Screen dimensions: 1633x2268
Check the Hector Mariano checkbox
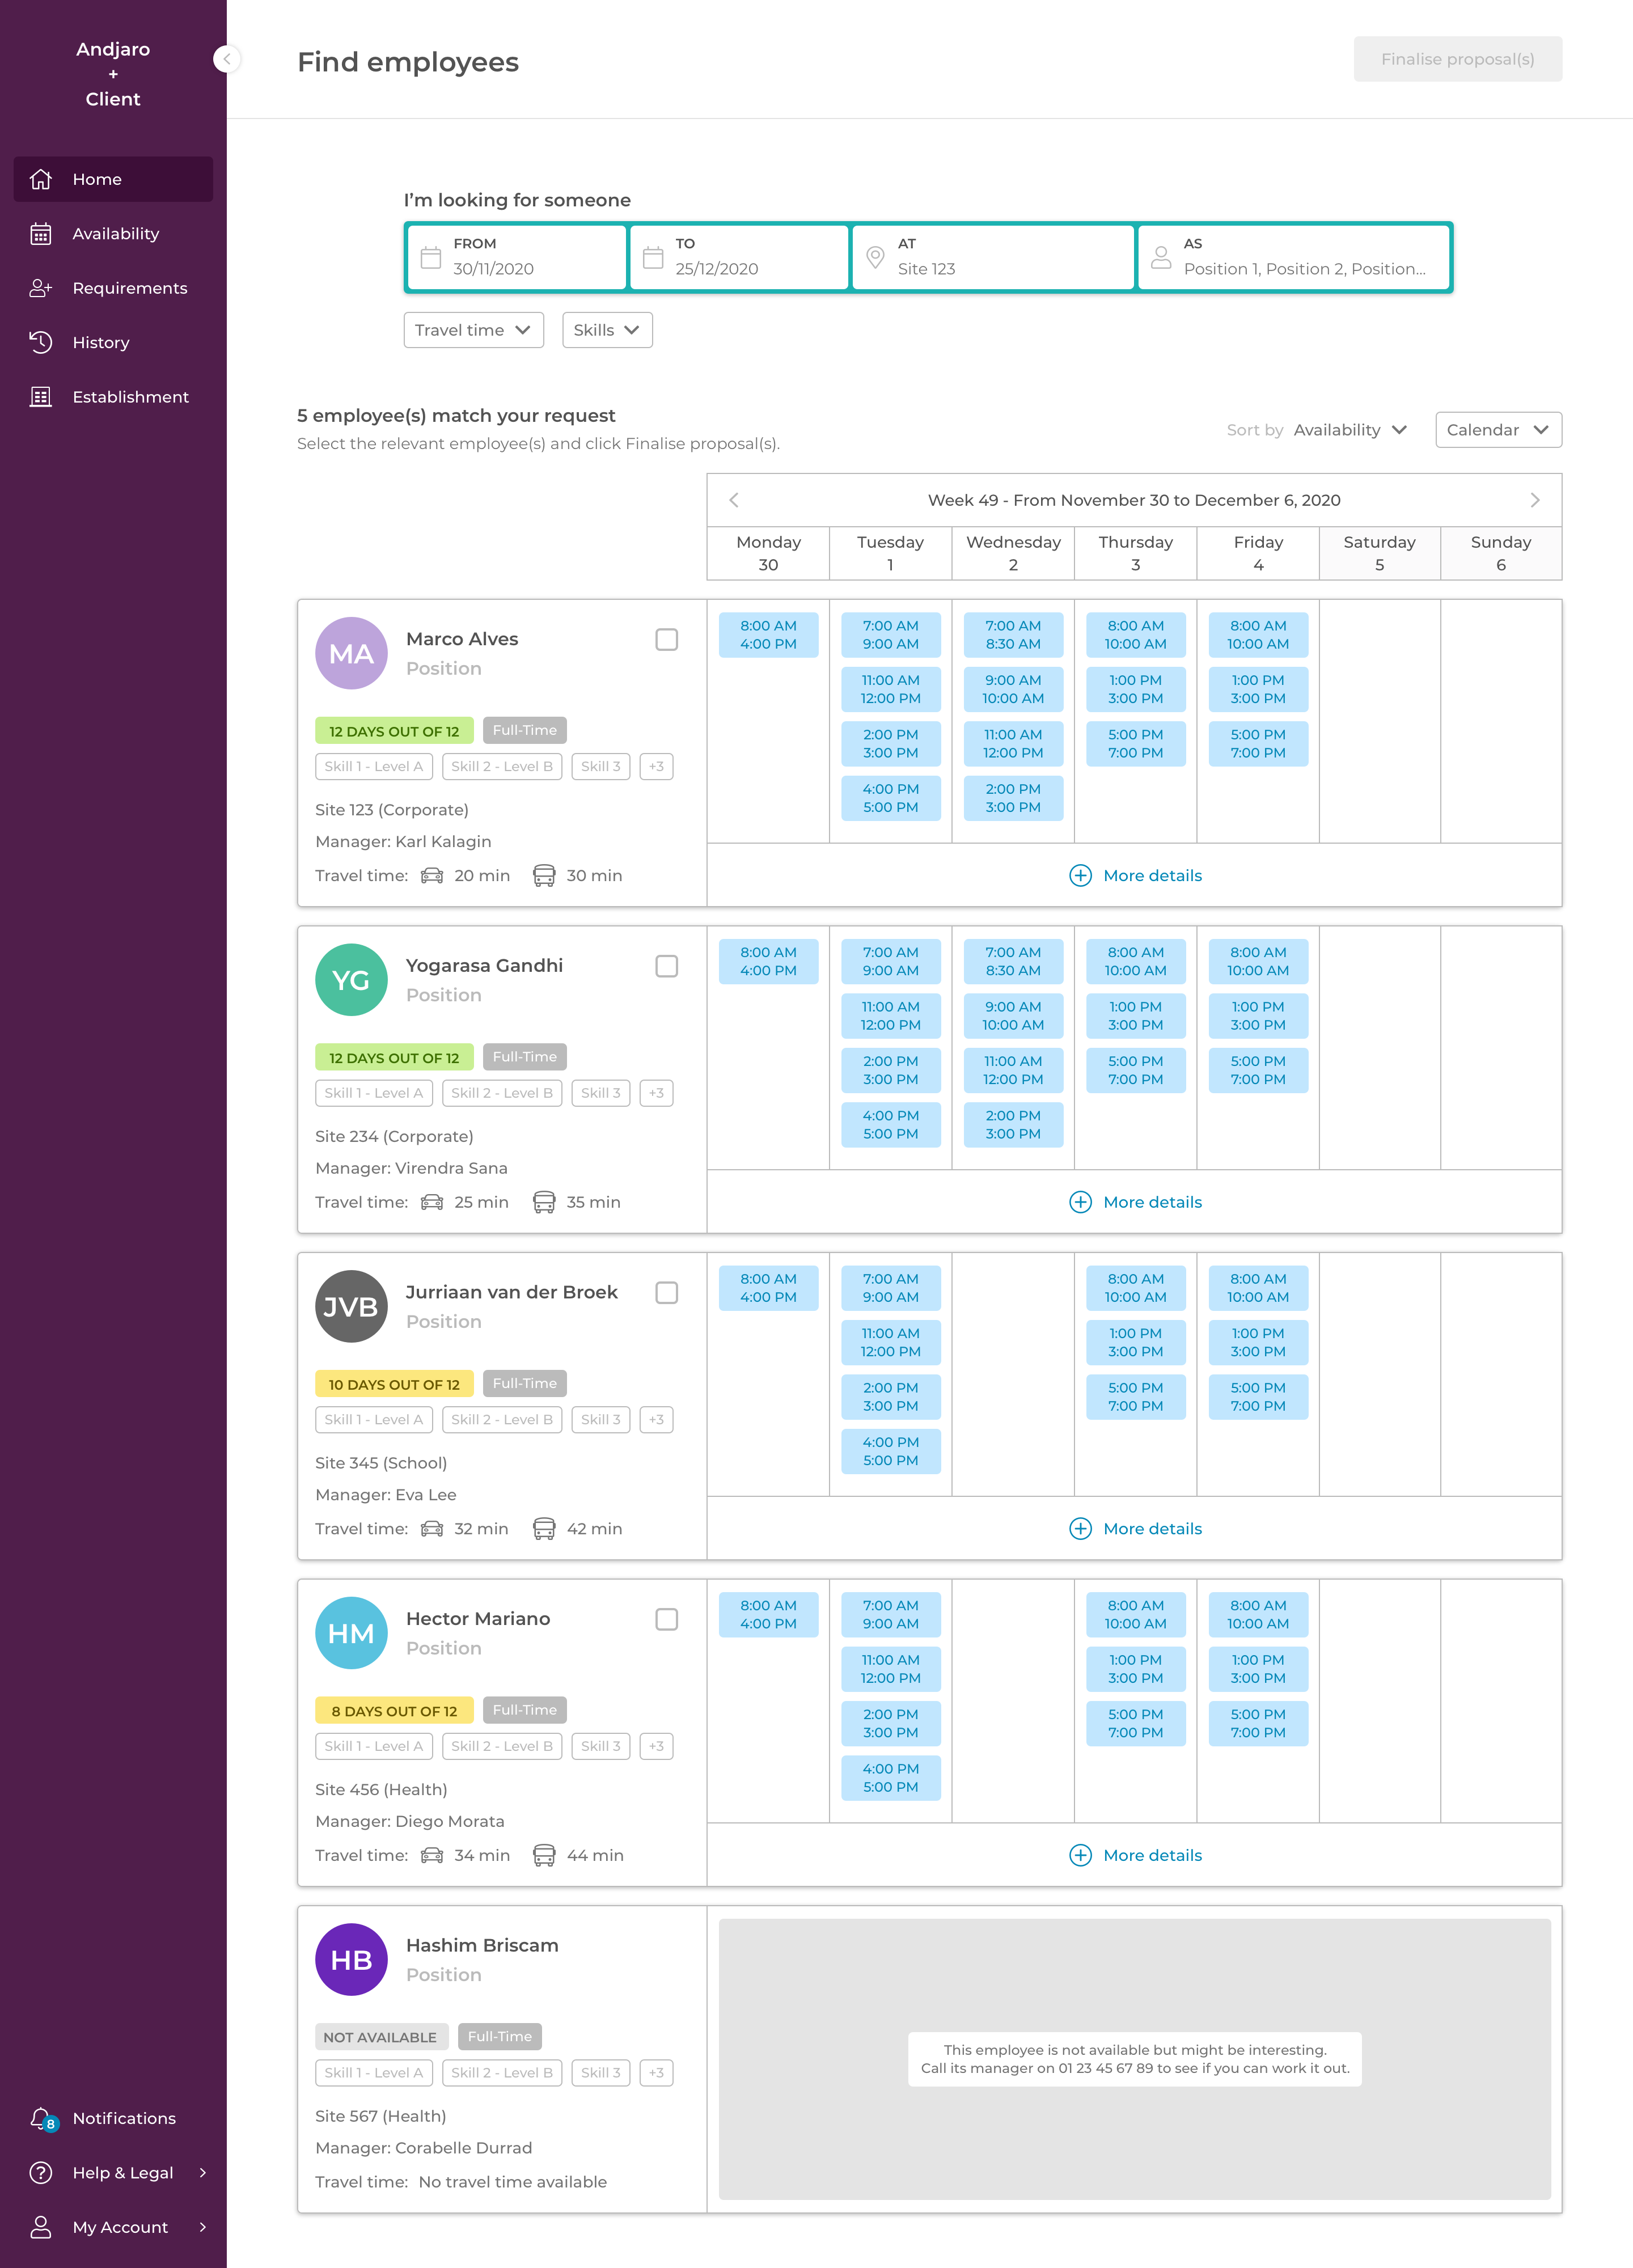667,1619
